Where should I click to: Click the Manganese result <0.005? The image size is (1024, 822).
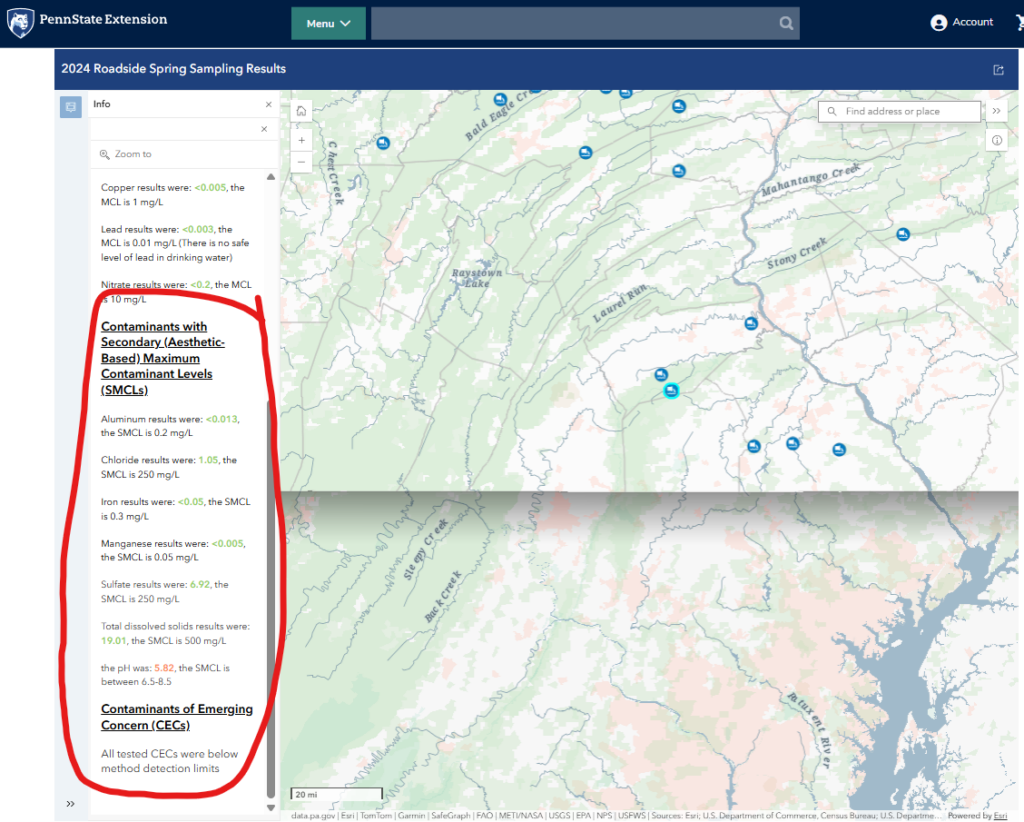(x=227, y=543)
